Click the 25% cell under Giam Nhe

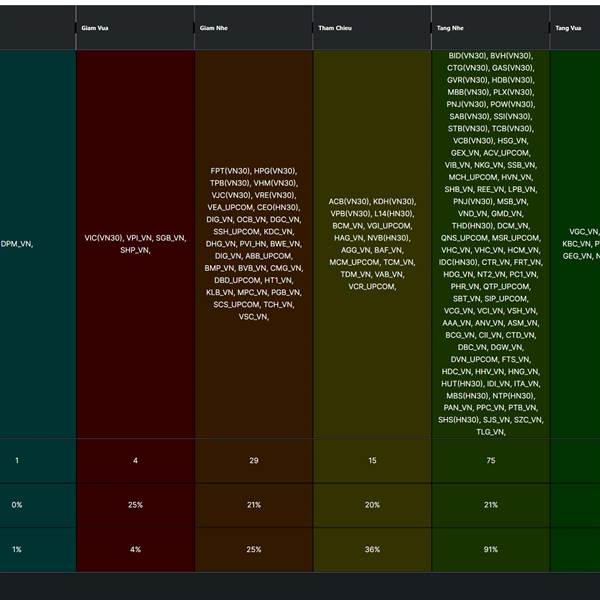[x=254, y=549]
